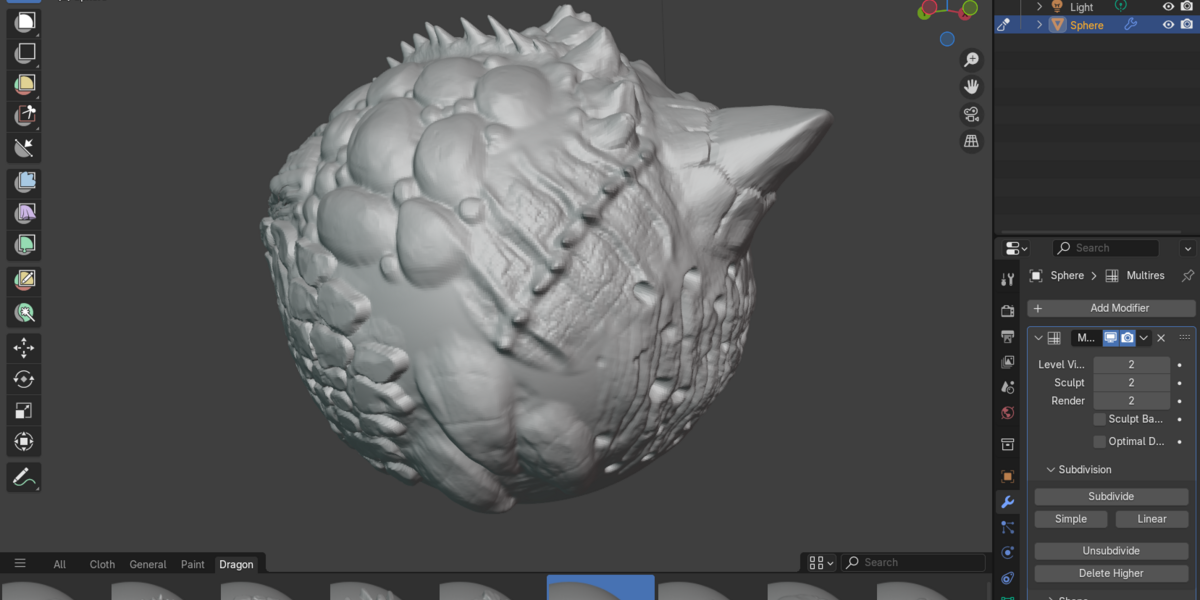Expand the Light item in the outliner
The image size is (1200, 600).
click(x=1040, y=6)
